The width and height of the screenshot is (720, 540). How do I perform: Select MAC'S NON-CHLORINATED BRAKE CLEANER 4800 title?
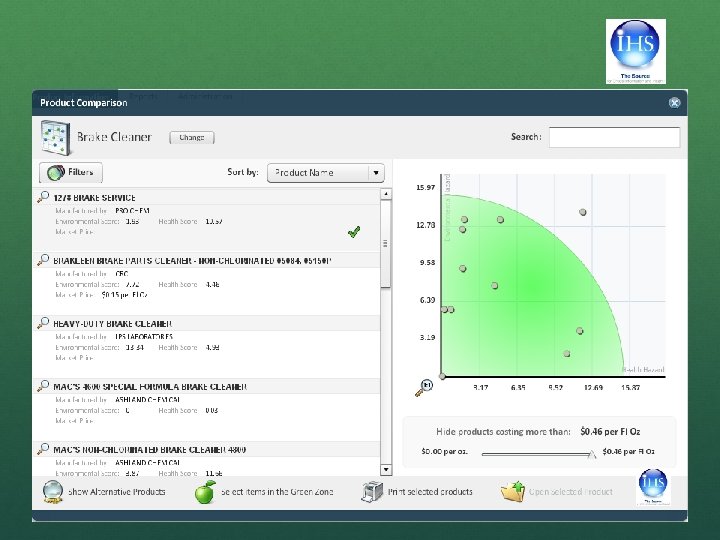pyautogui.click(x=150, y=450)
